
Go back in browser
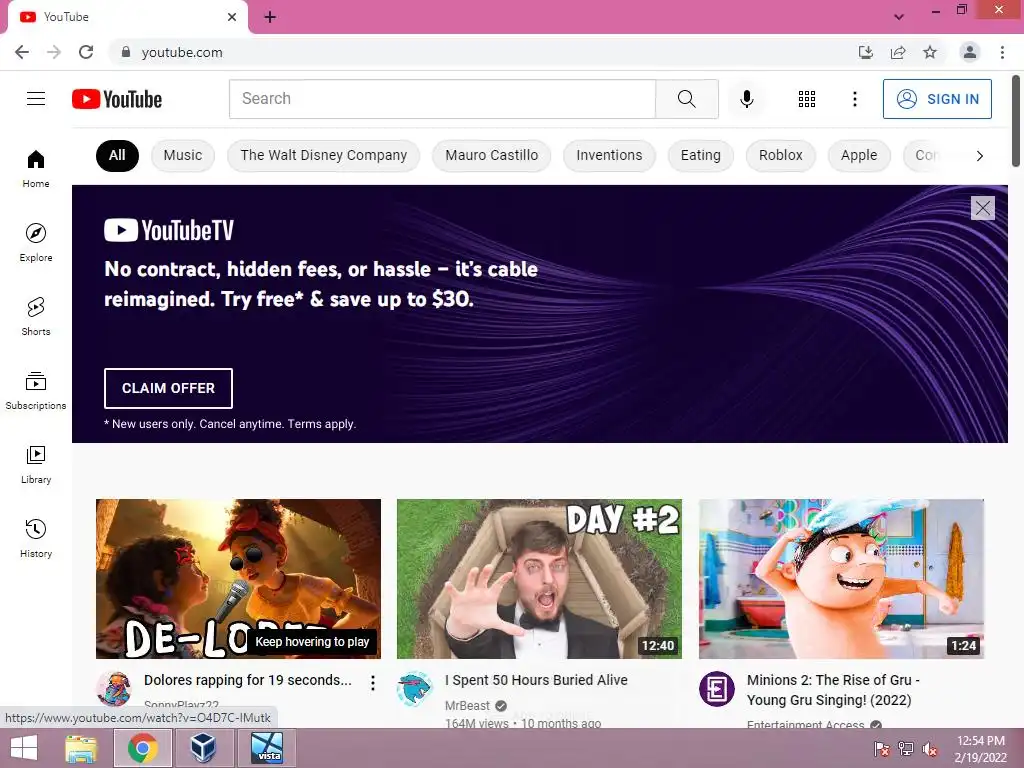pos(22,52)
